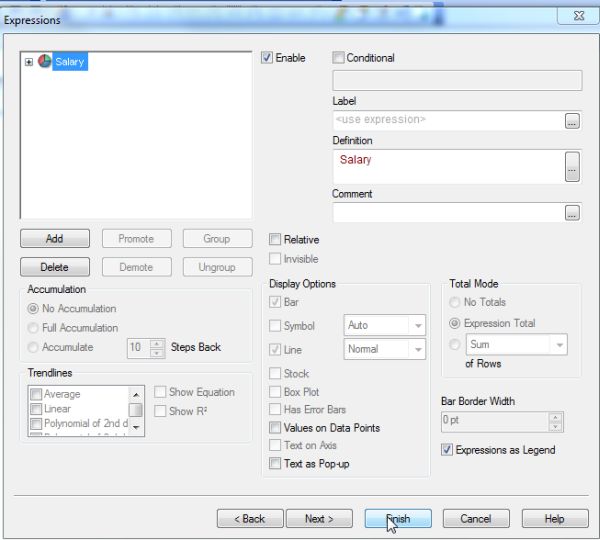The height and width of the screenshot is (540, 600).
Task: Enable Text as Pop-up checkbox
Action: [275, 463]
